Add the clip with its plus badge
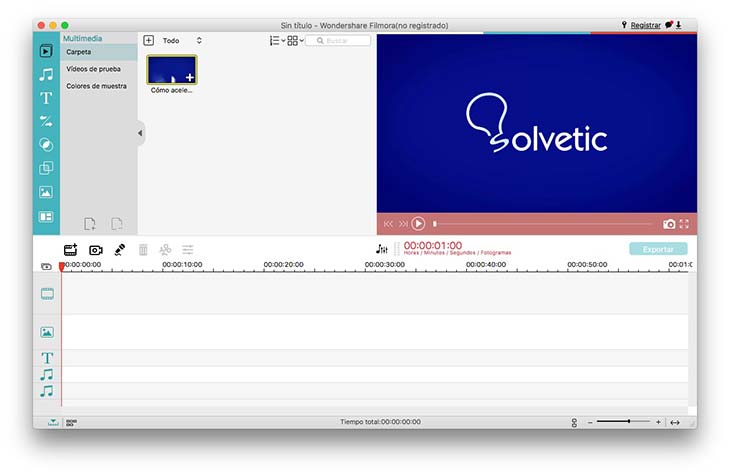The width and height of the screenshot is (730, 476). coord(190,77)
